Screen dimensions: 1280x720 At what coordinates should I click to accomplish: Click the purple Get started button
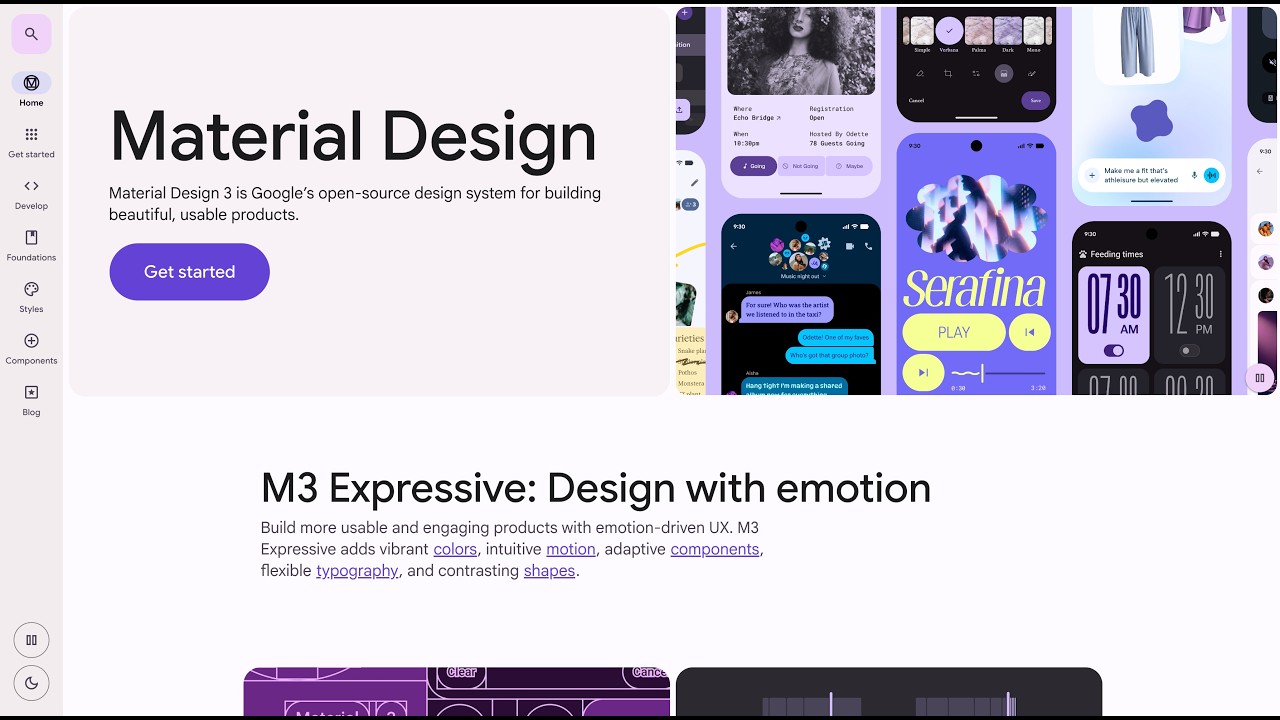click(189, 272)
